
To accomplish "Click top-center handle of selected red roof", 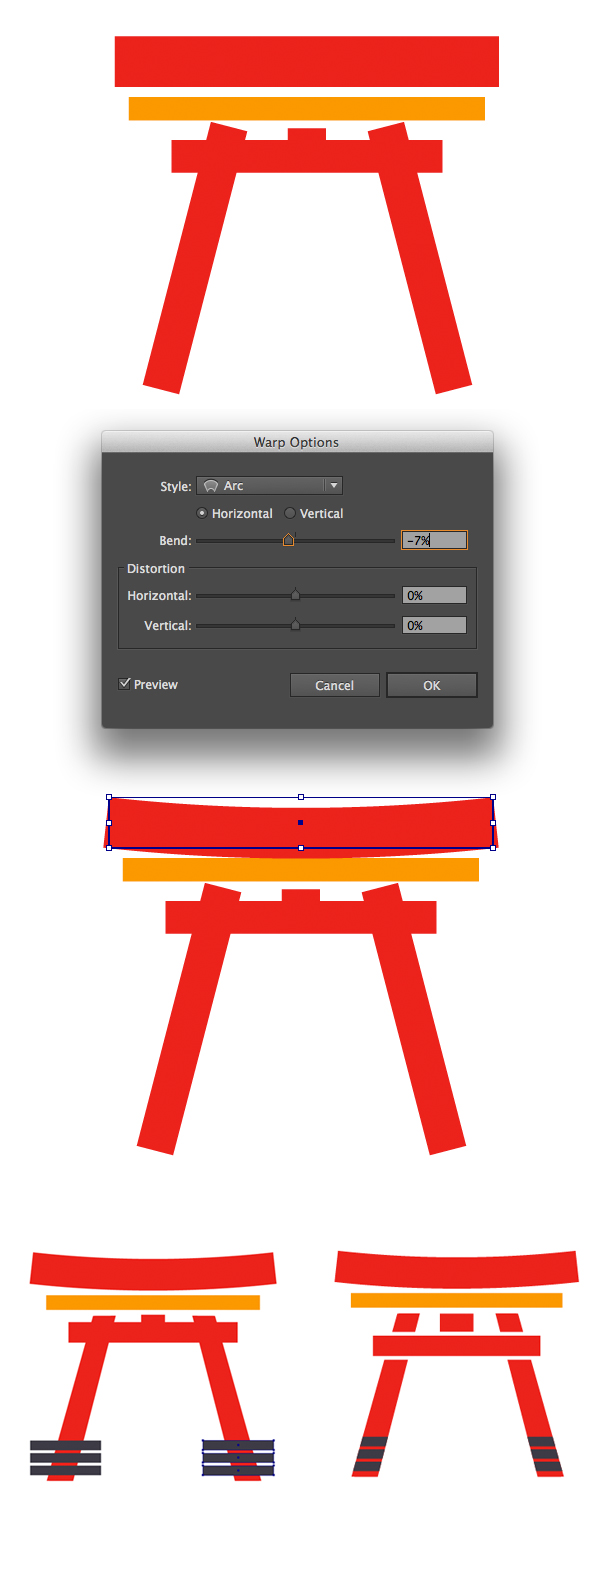I will pyautogui.click(x=301, y=797).
